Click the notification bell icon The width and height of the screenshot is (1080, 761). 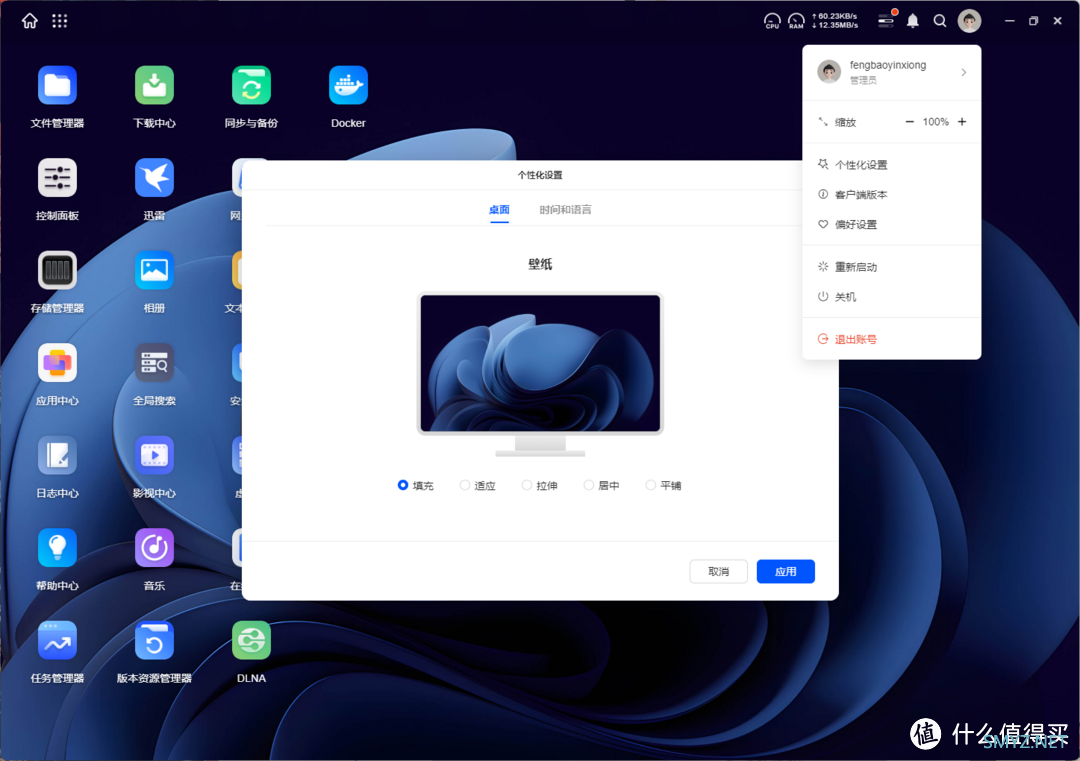pos(912,21)
